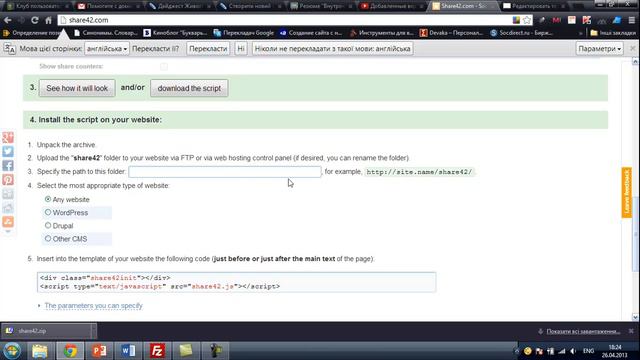Click the Pinterest share icon in sidebar

(x=8, y=180)
